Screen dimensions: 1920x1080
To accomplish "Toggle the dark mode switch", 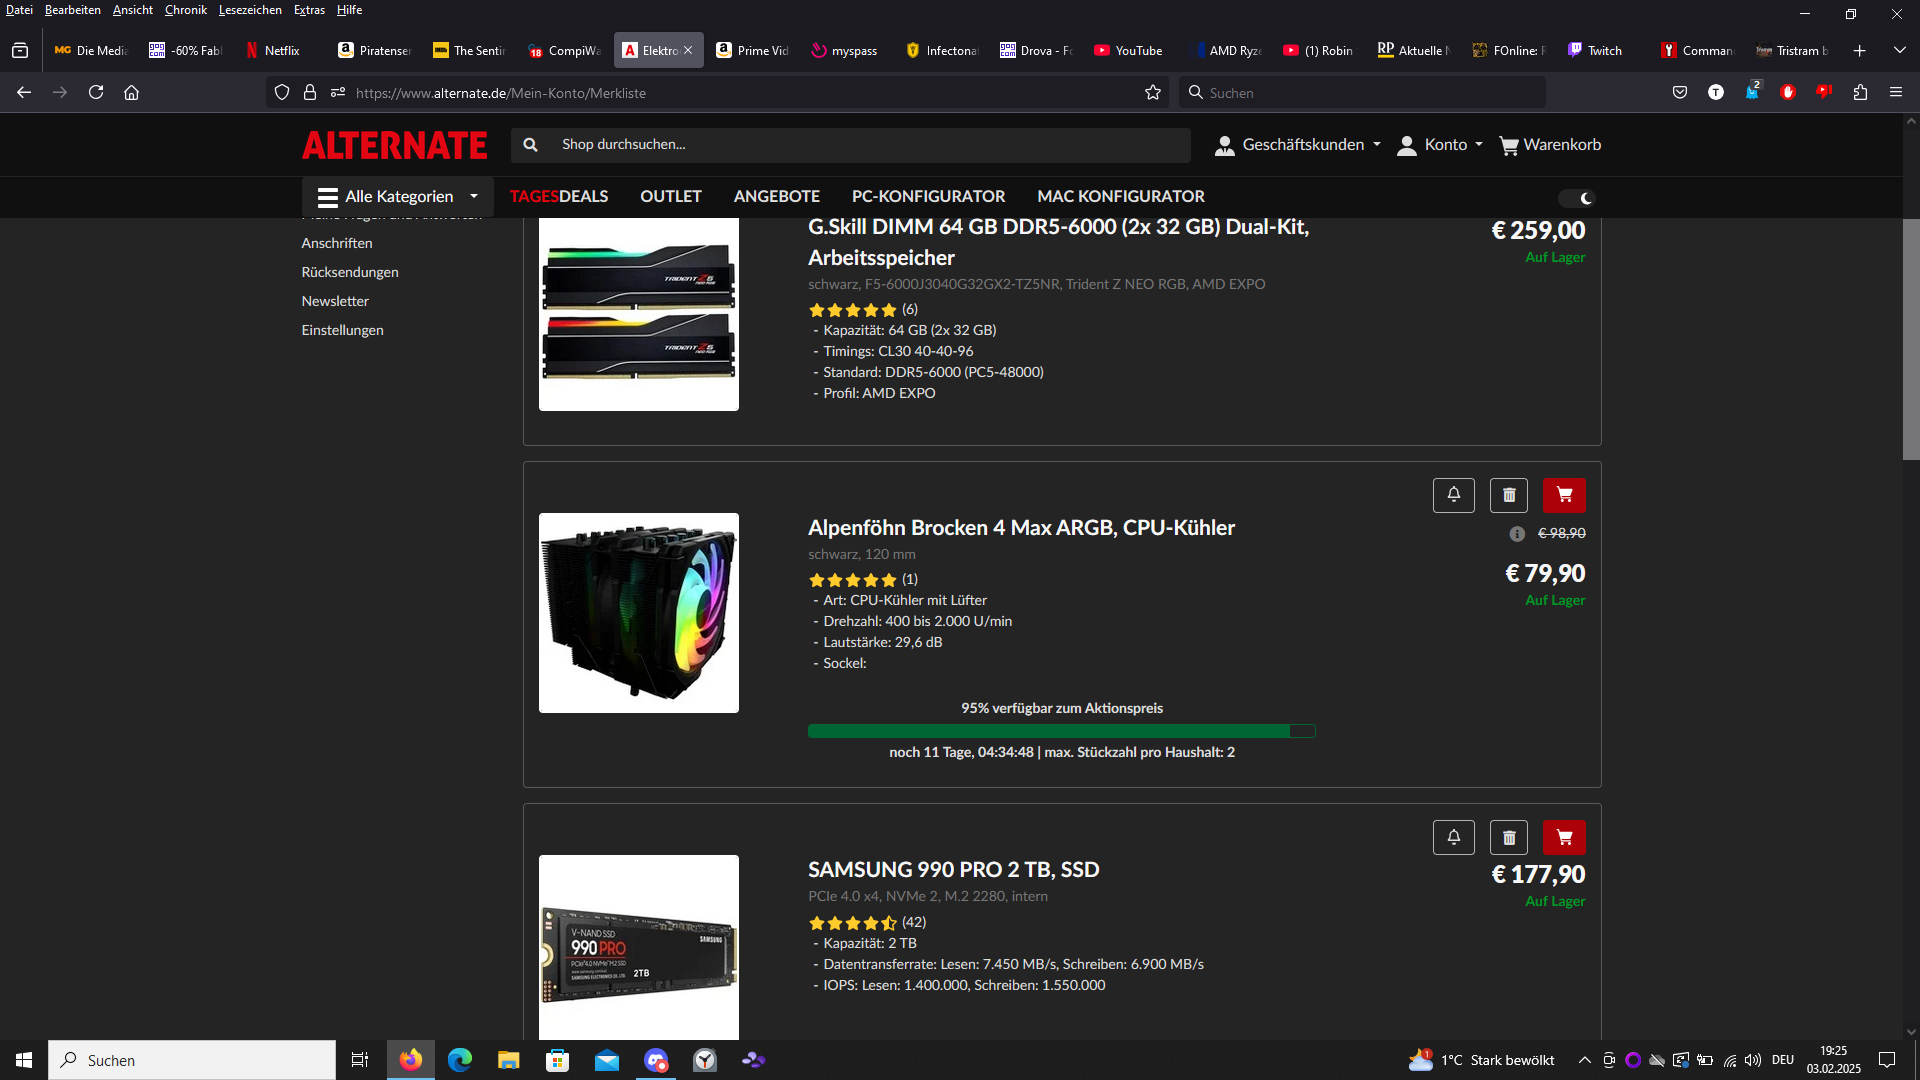I will pos(1577,198).
